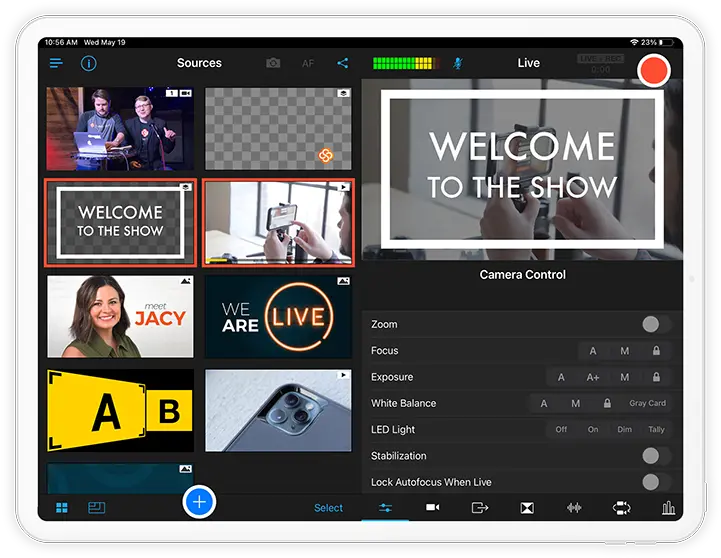Open the hamburger menu icon
The width and height of the screenshot is (721, 558).
tap(56, 63)
